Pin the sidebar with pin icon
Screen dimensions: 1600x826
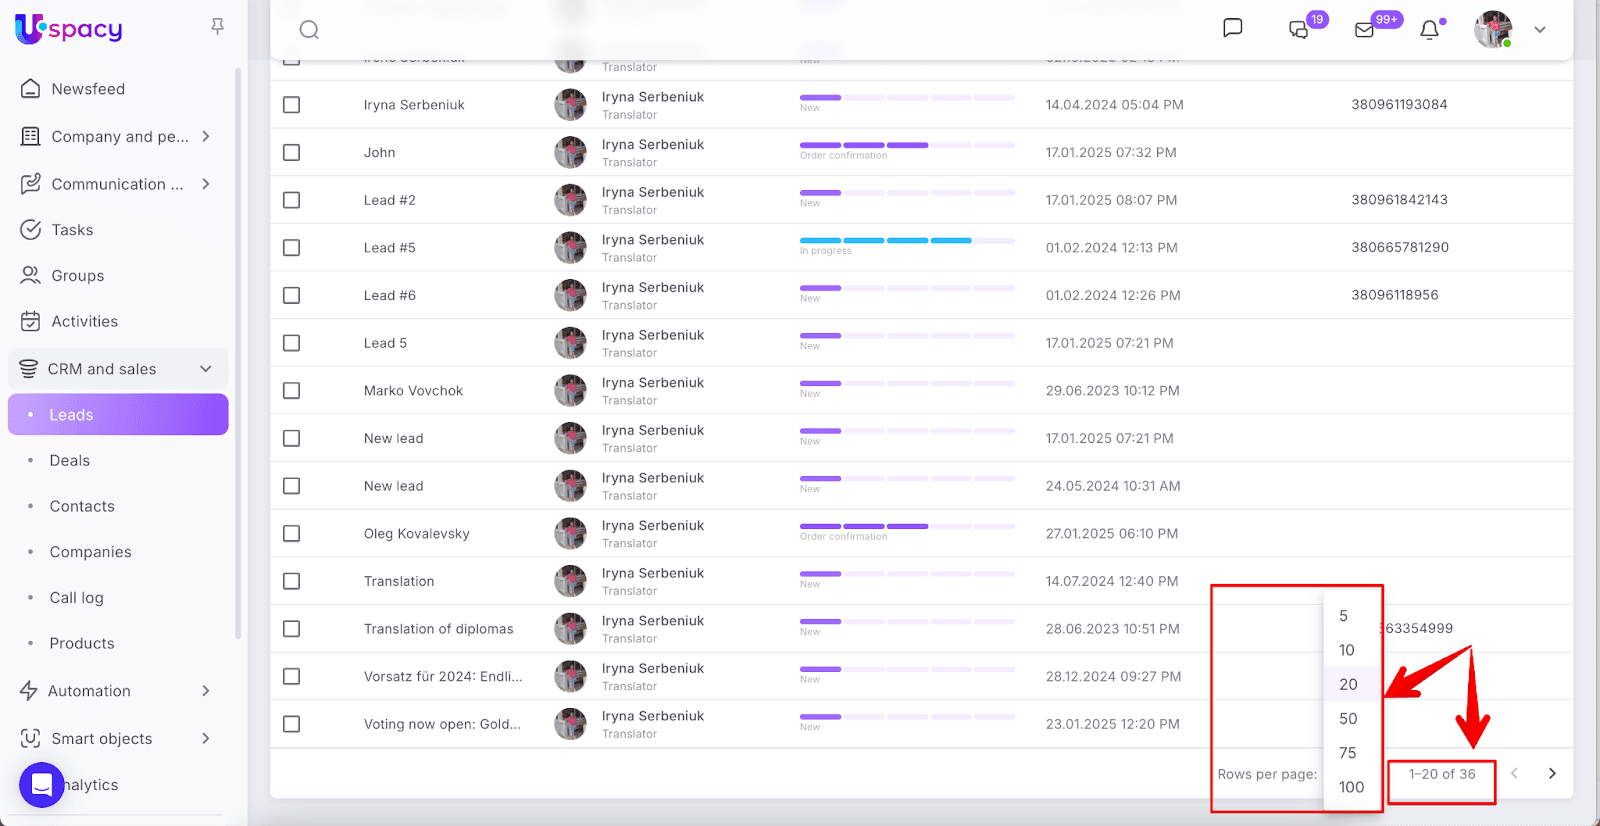pyautogui.click(x=217, y=27)
